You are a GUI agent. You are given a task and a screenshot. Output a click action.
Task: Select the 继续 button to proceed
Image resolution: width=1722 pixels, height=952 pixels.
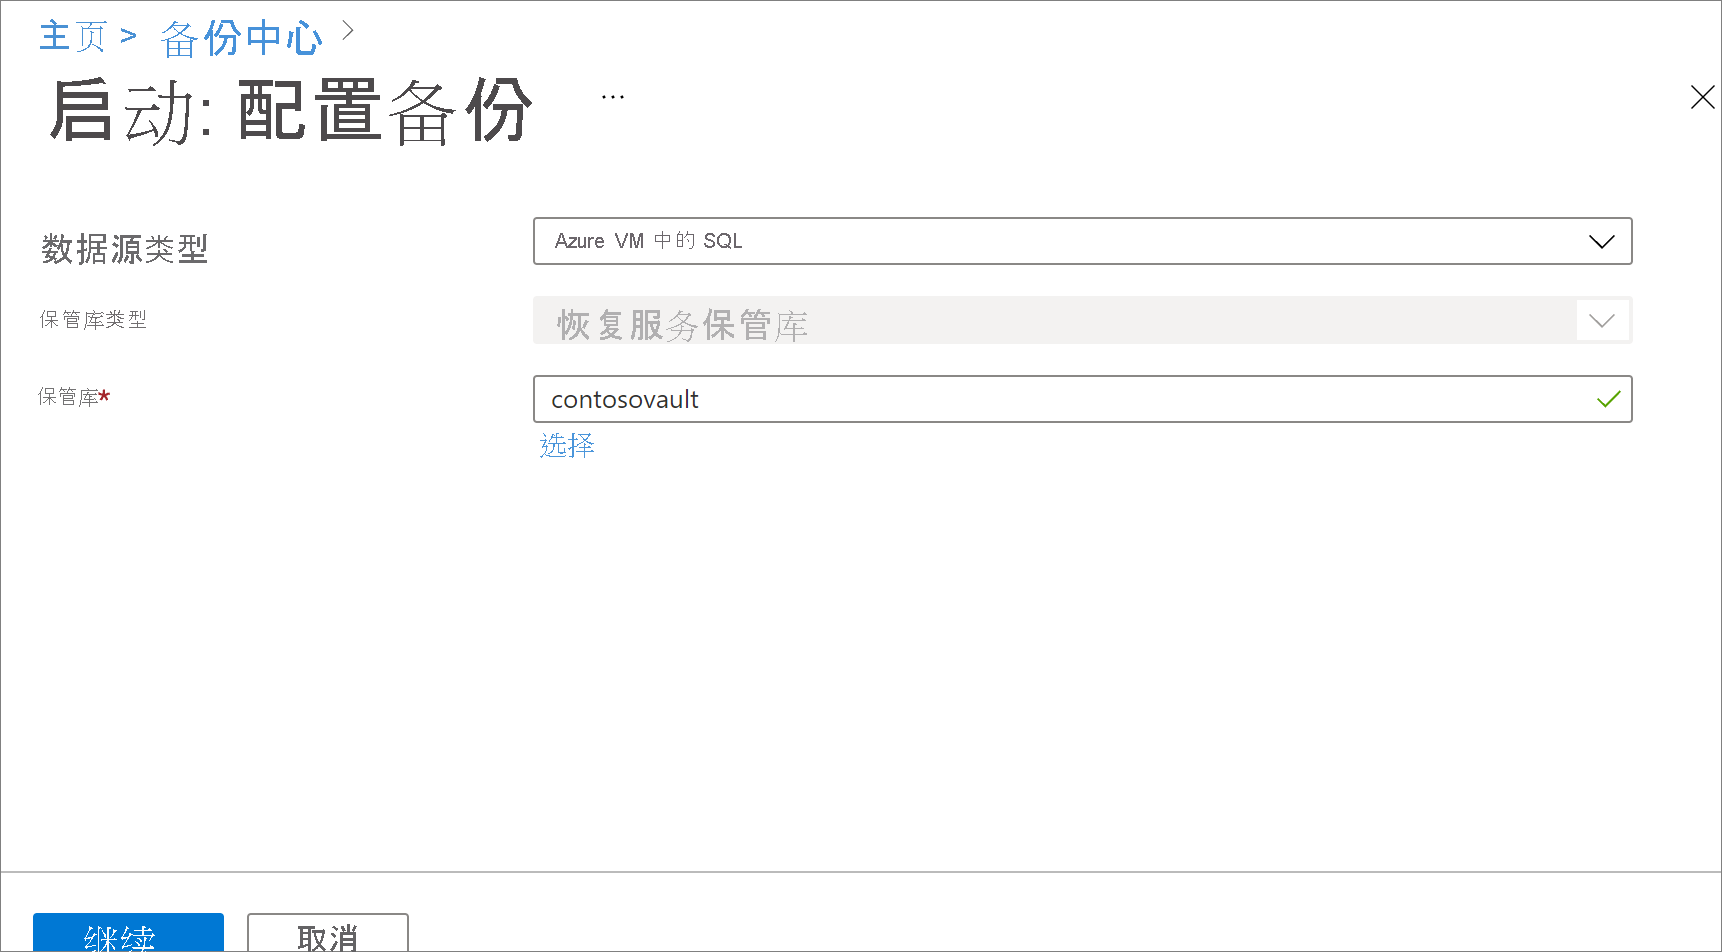coord(128,938)
